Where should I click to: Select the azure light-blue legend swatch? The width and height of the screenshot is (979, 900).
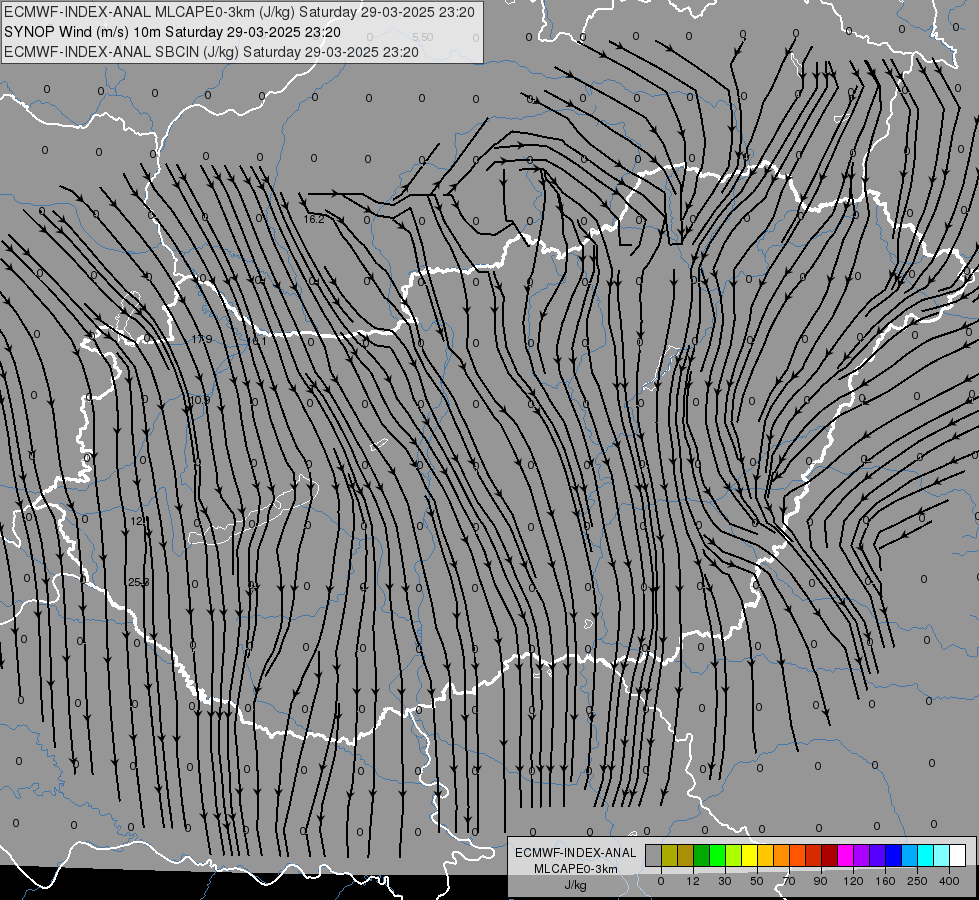coord(910,855)
